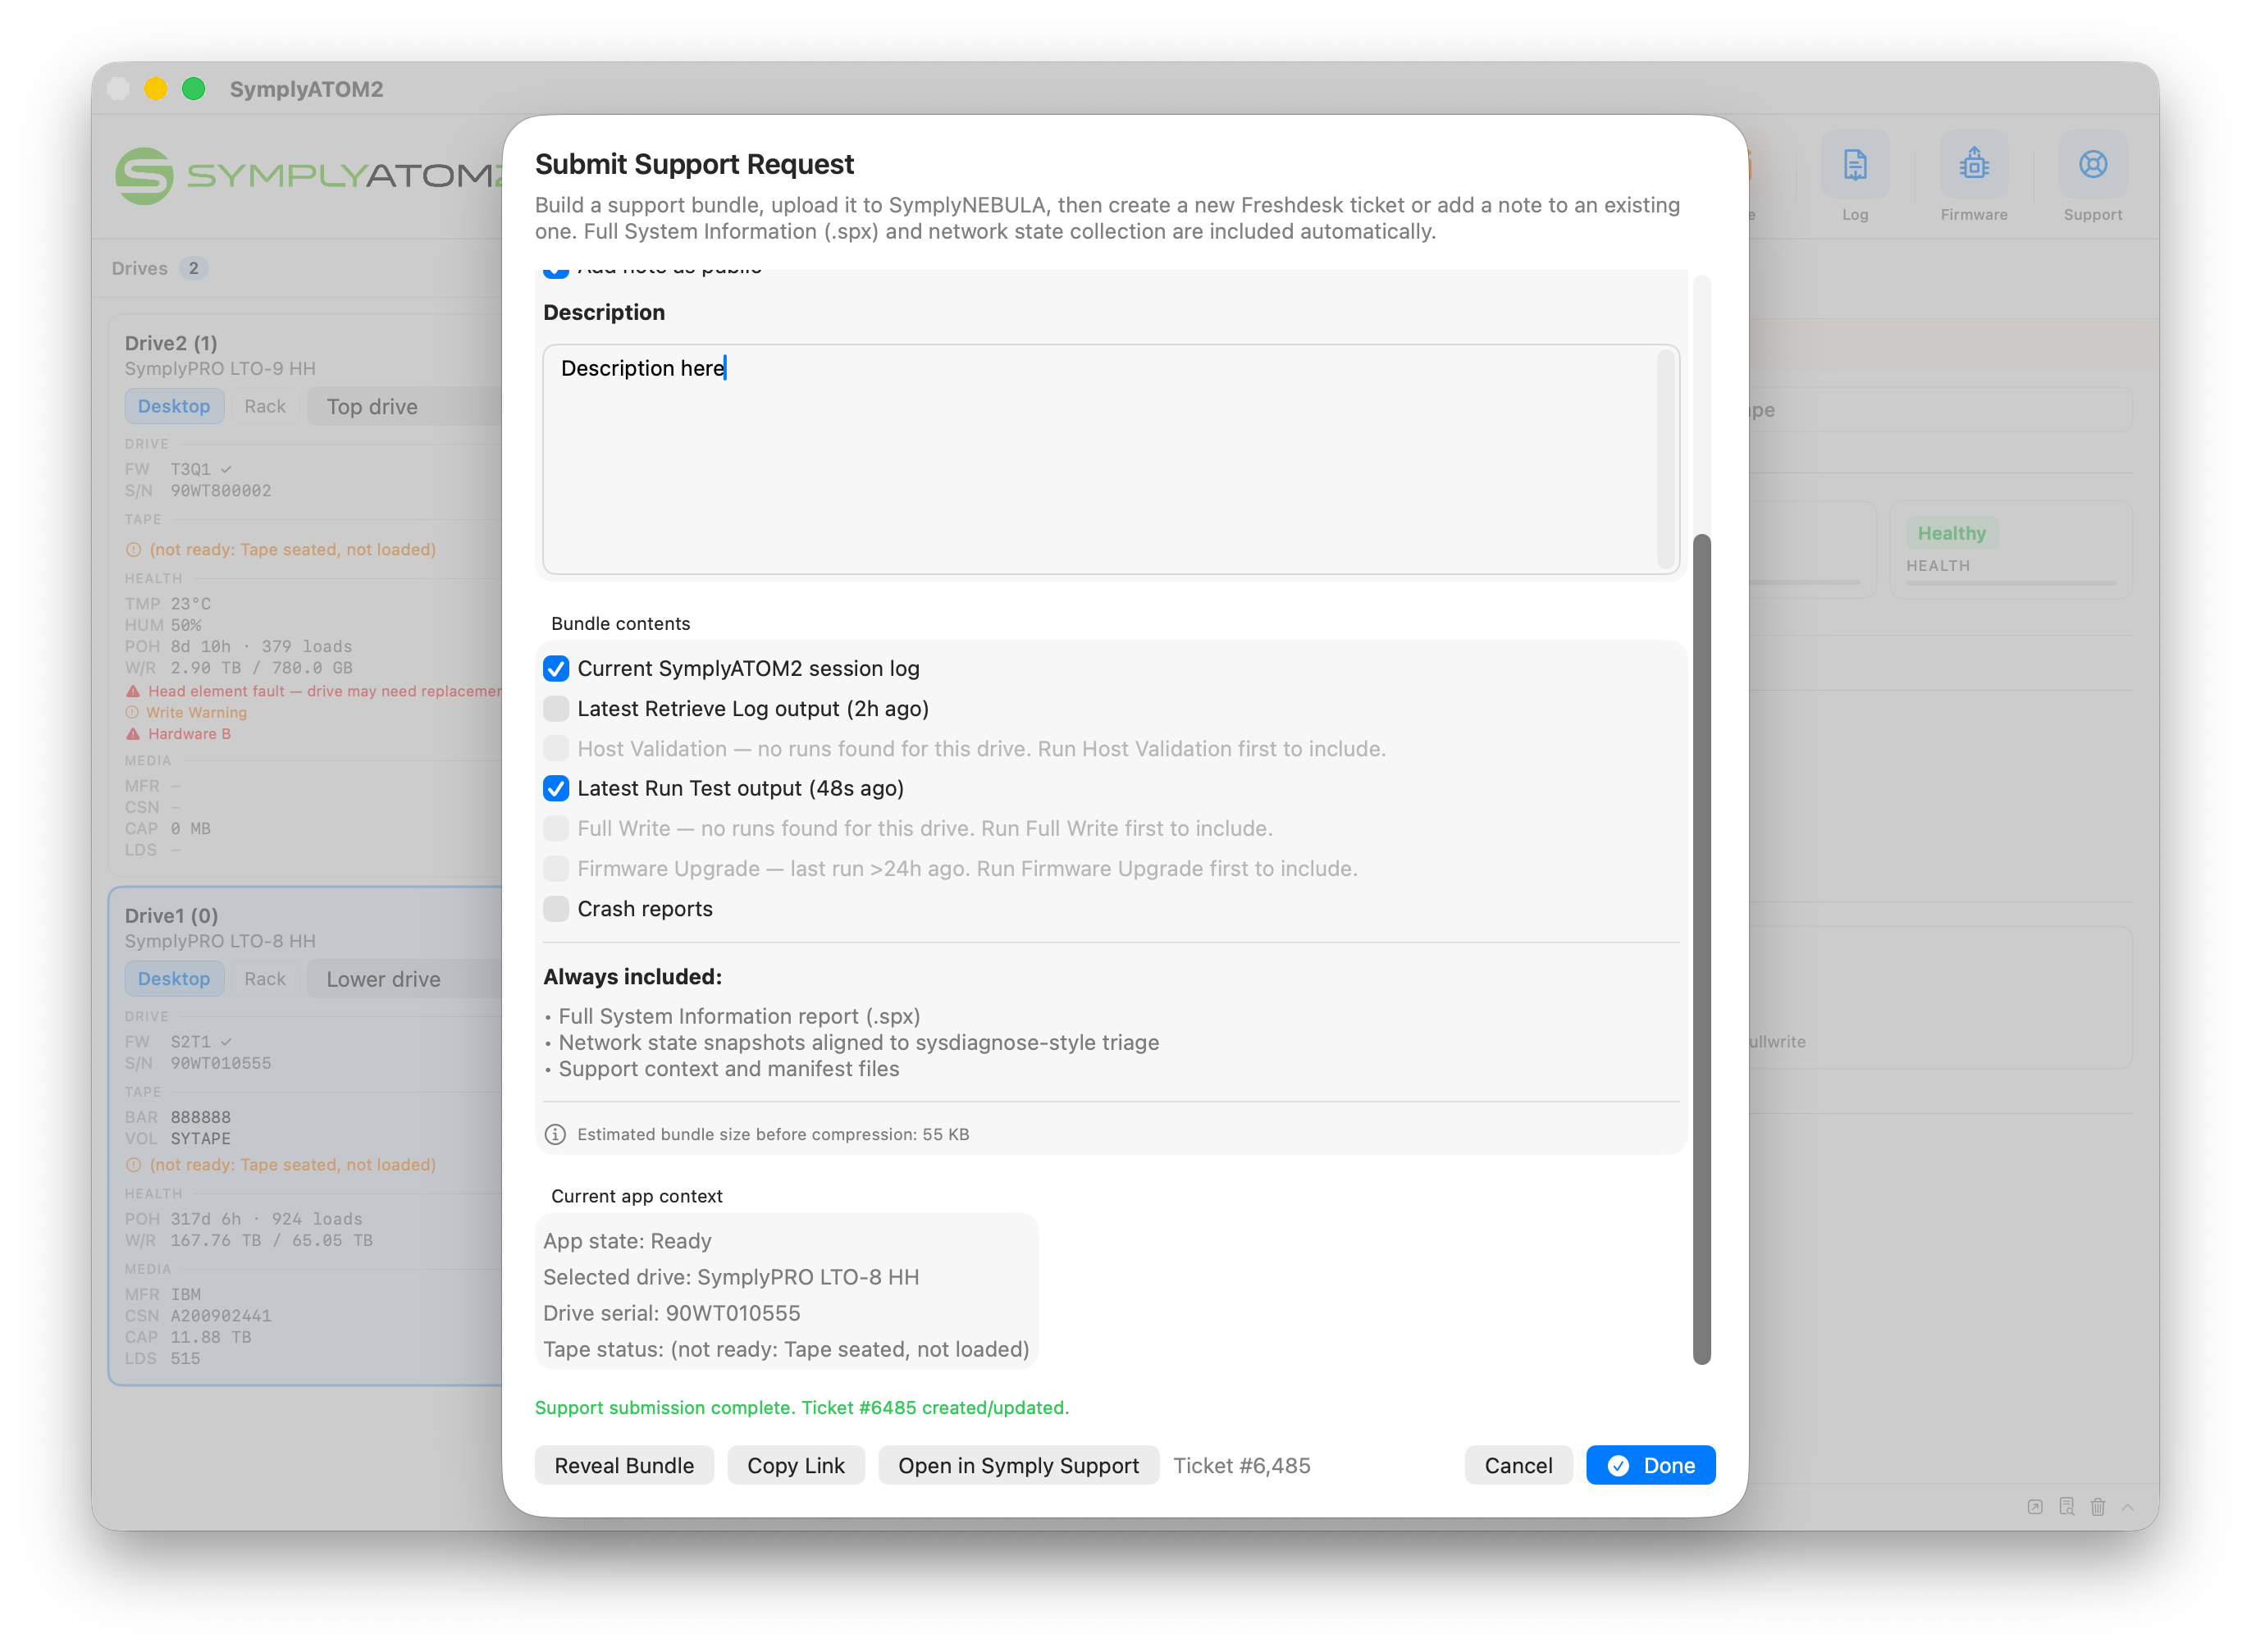
Task: Click the Description box scrollbar
Action: 1665,458
